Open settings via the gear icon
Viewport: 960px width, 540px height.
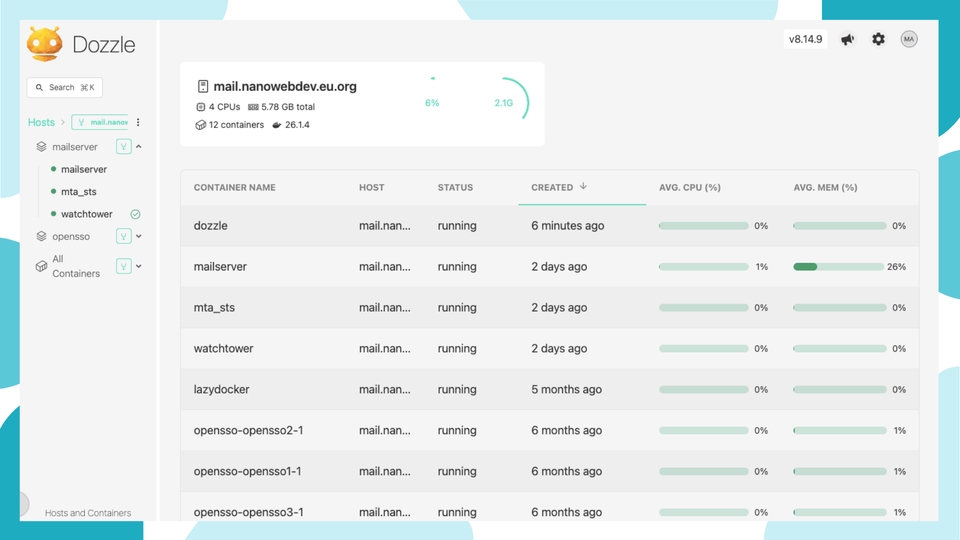point(879,39)
